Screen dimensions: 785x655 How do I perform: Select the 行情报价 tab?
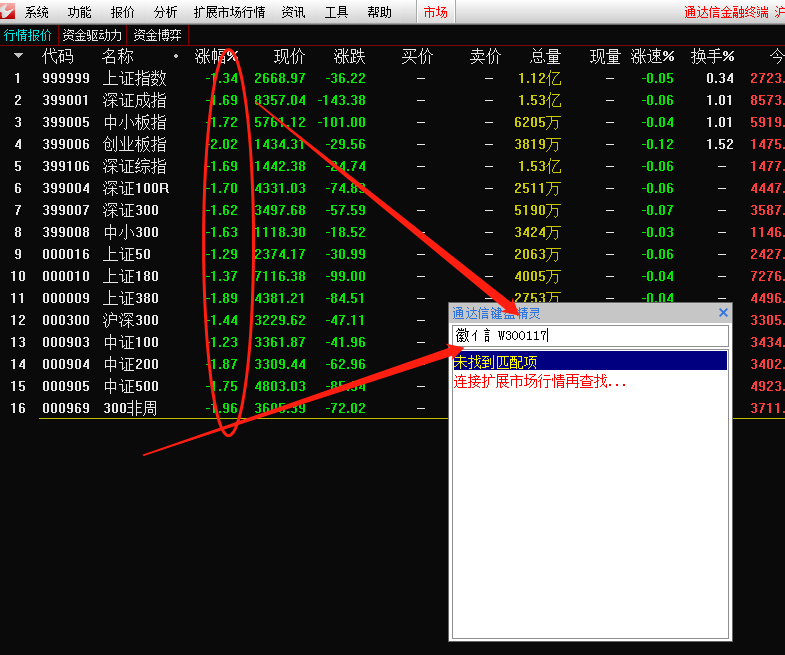[28, 35]
